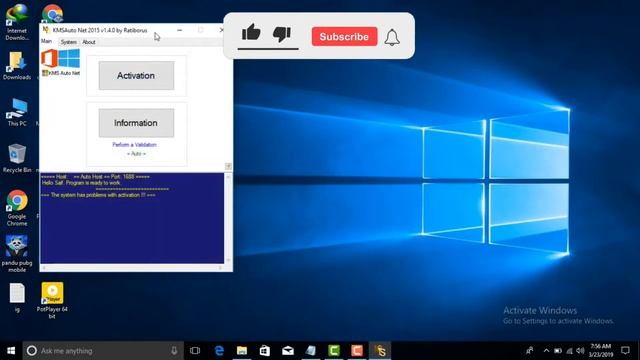Click the Cortana microphone icon

click(x=174, y=351)
